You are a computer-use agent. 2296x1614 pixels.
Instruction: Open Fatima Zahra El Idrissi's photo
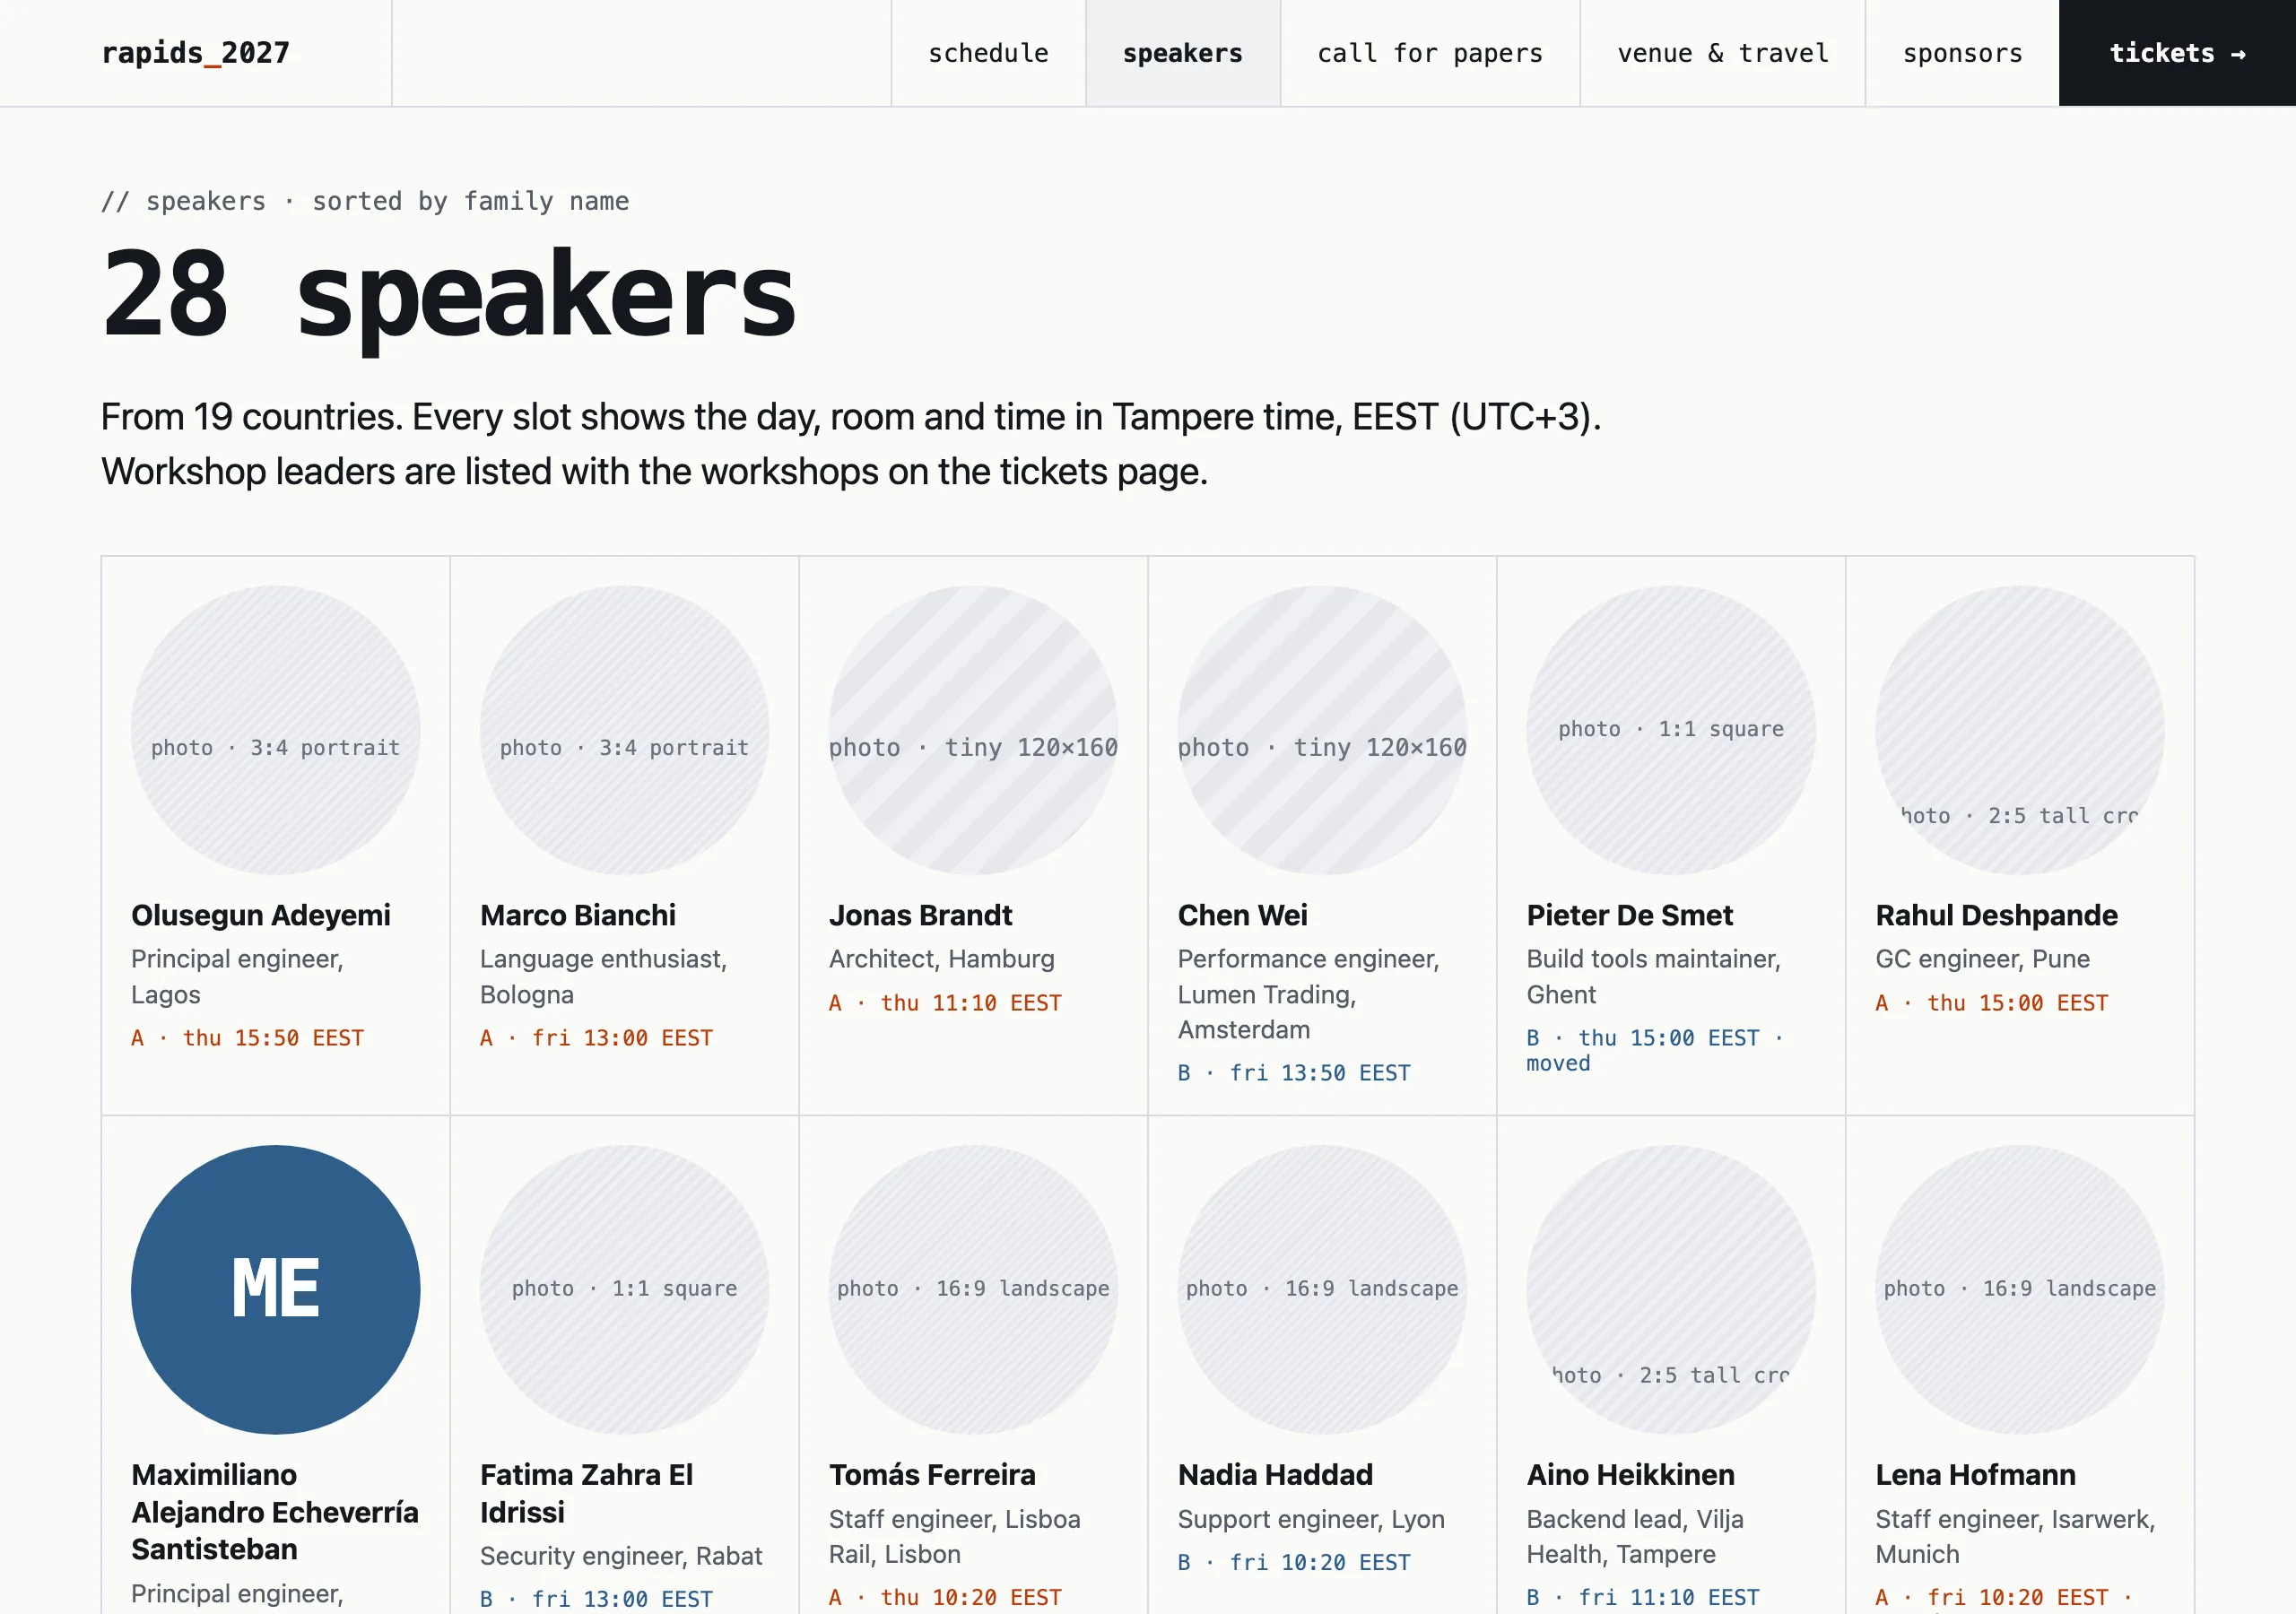click(624, 1289)
